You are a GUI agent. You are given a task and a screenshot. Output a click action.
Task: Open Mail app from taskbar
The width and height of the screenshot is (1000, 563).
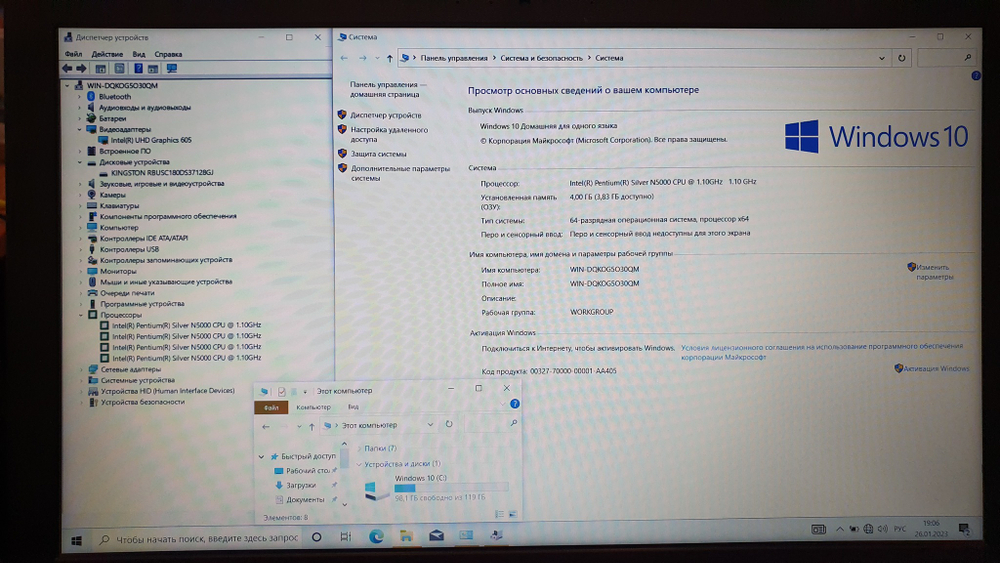[436, 536]
